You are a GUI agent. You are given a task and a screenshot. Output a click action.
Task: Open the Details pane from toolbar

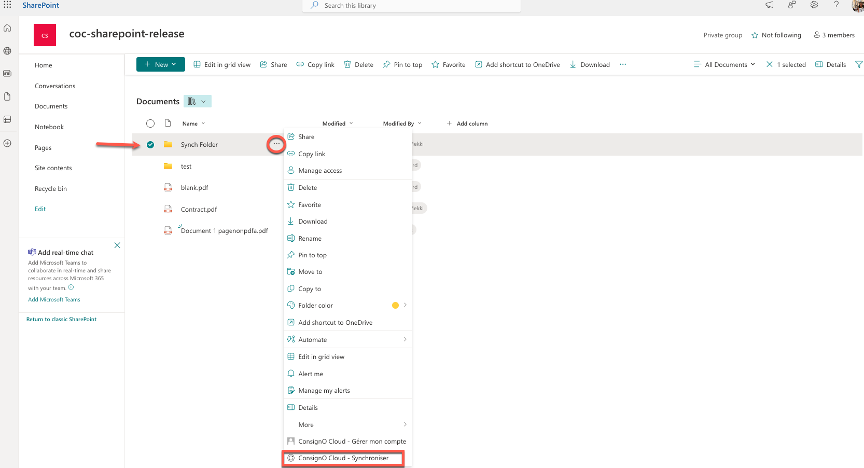tap(831, 65)
